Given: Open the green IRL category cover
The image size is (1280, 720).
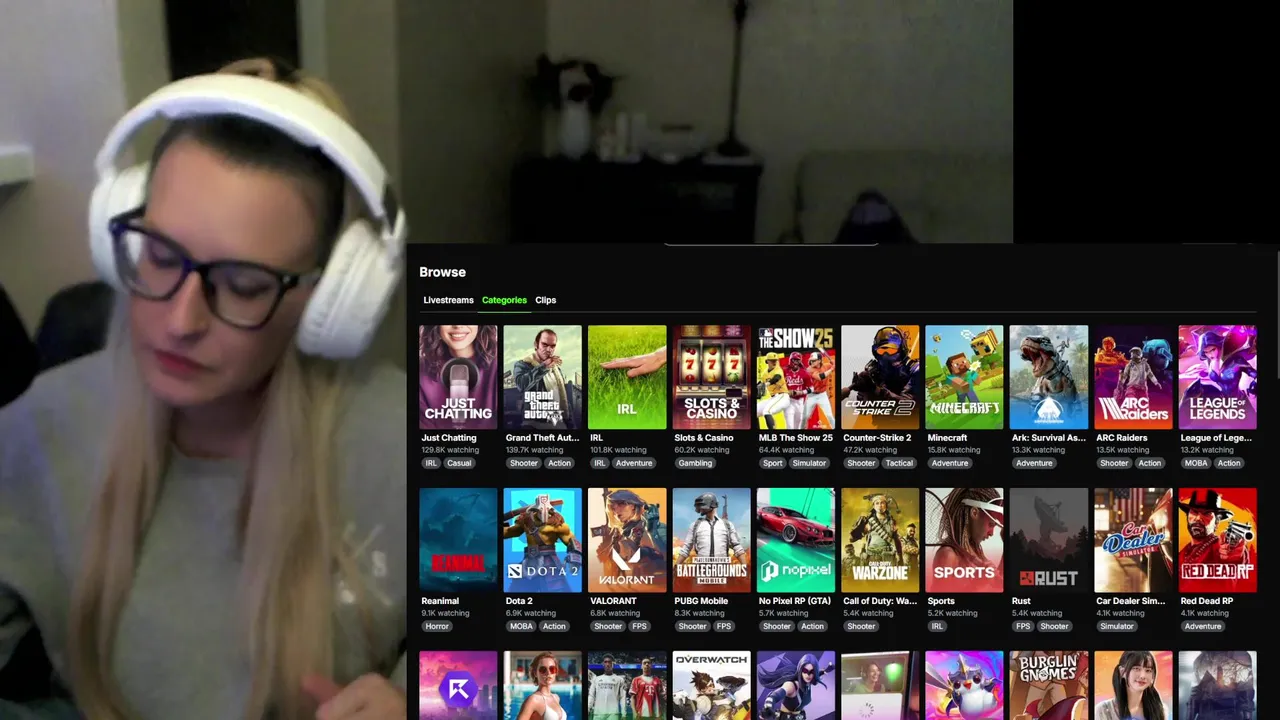Looking at the screenshot, I should [x=627, y=377].
